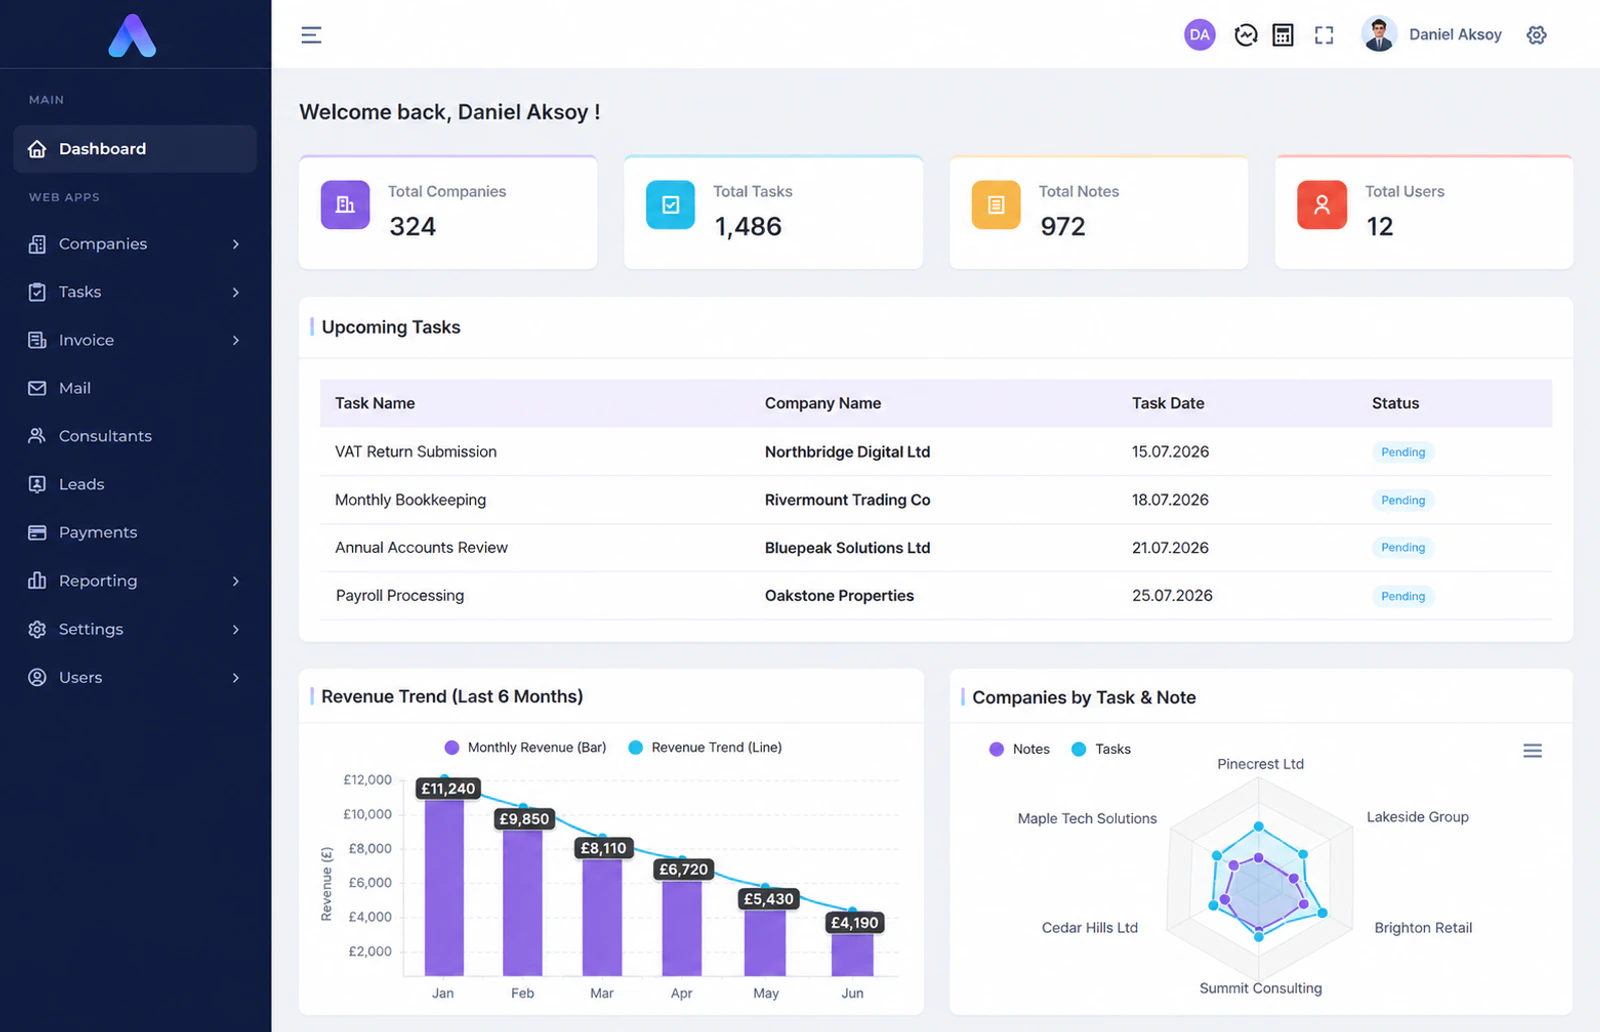Go to Consultants in sidebar

[135, 436]
